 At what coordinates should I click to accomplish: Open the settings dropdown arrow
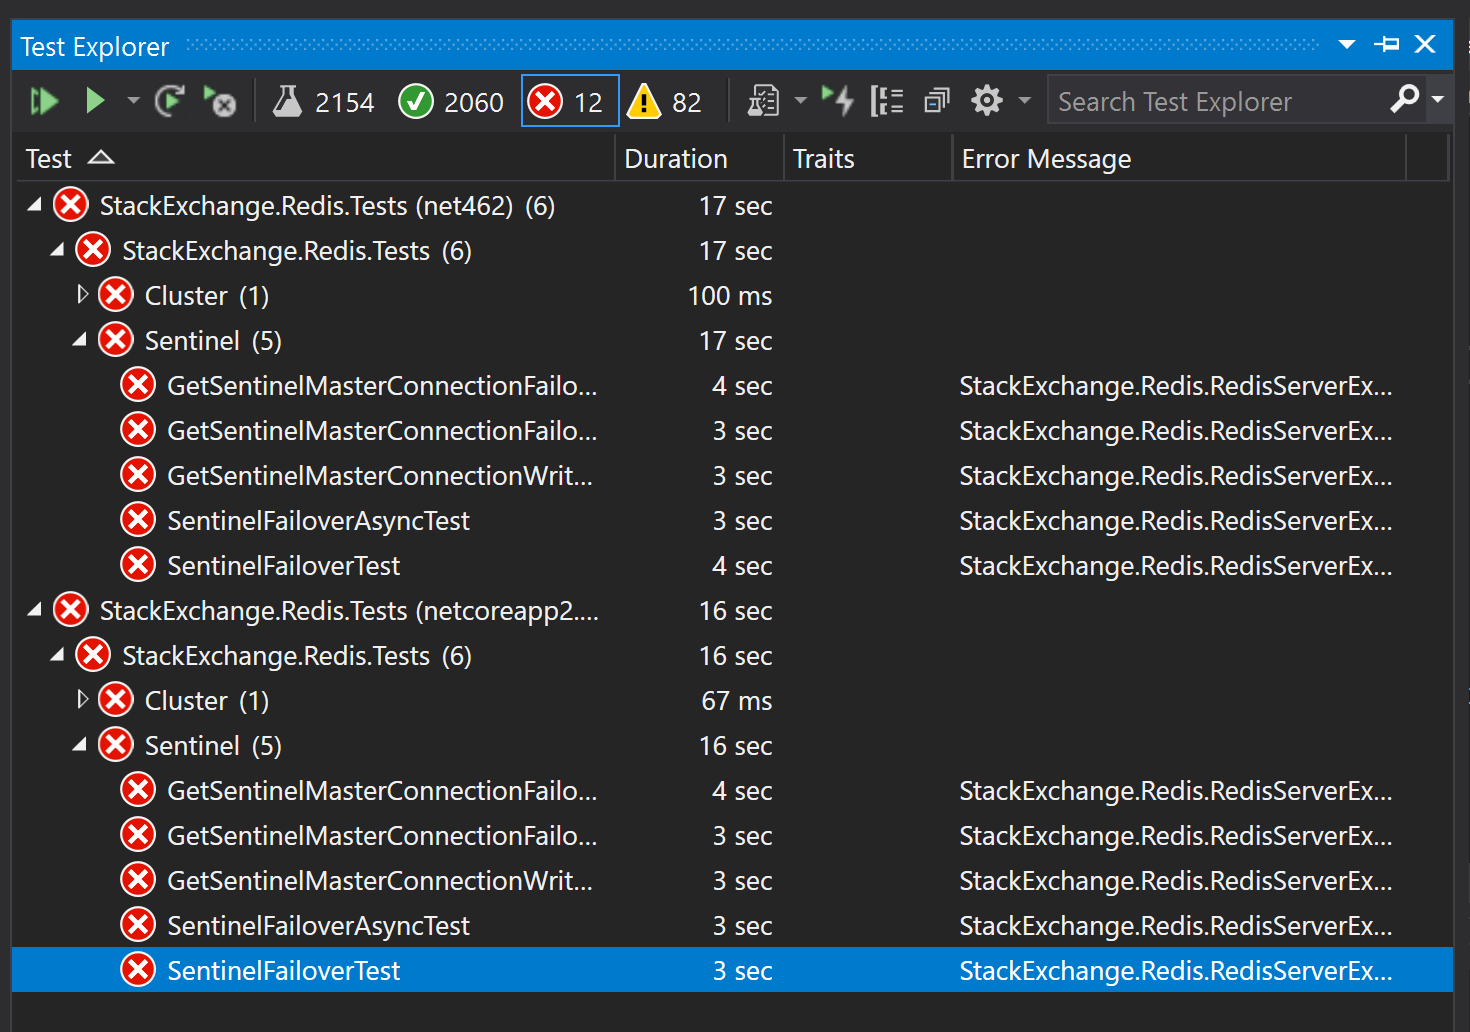point(1024,101)
